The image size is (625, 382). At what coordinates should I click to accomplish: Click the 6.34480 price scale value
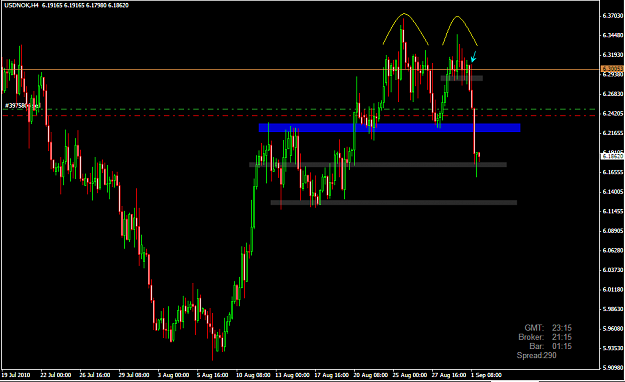(613, 35)
